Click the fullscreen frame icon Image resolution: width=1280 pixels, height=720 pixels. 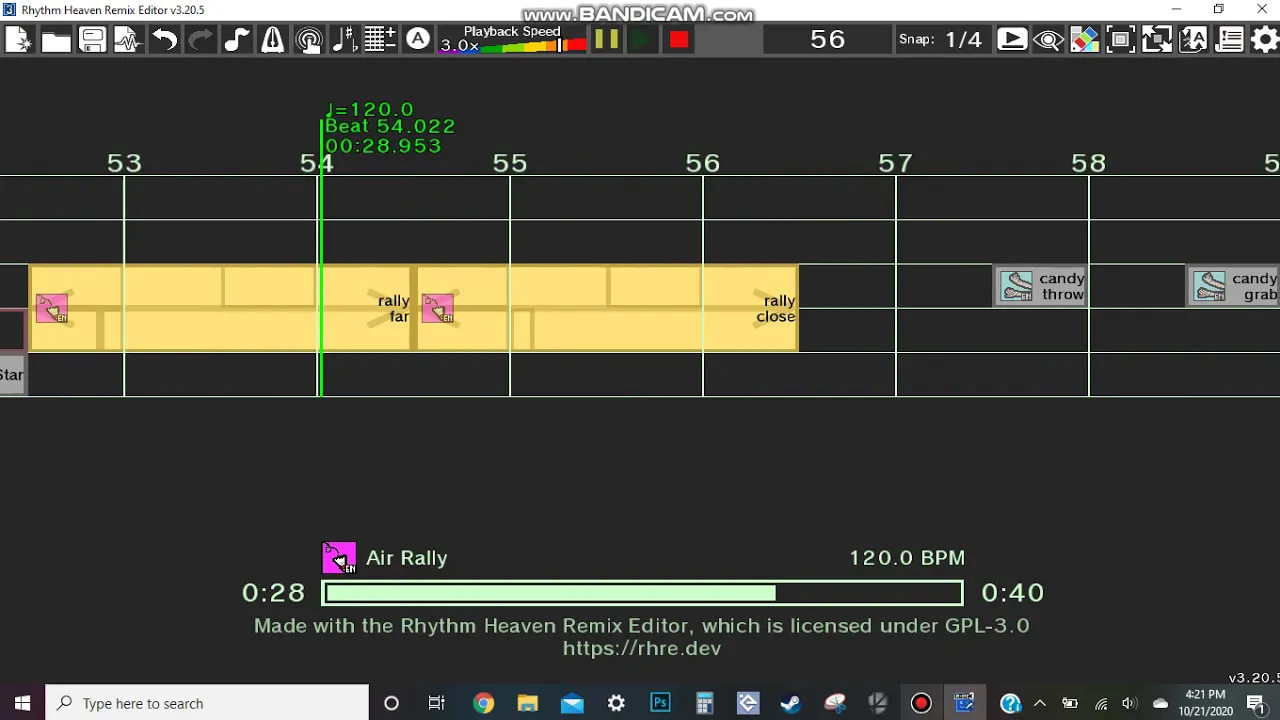[1120, 40]
